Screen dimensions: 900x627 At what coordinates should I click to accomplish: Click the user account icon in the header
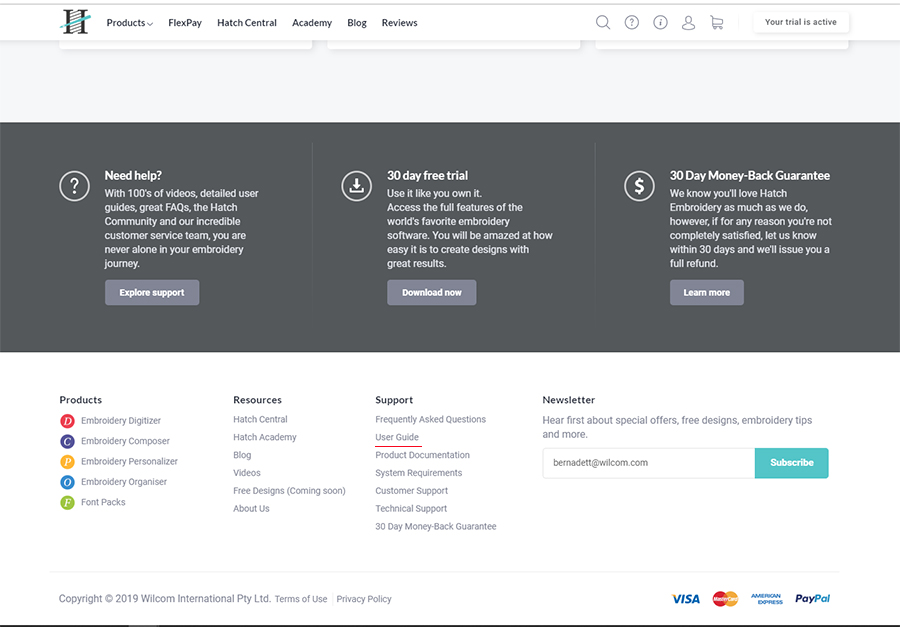(x=688, y=21)
